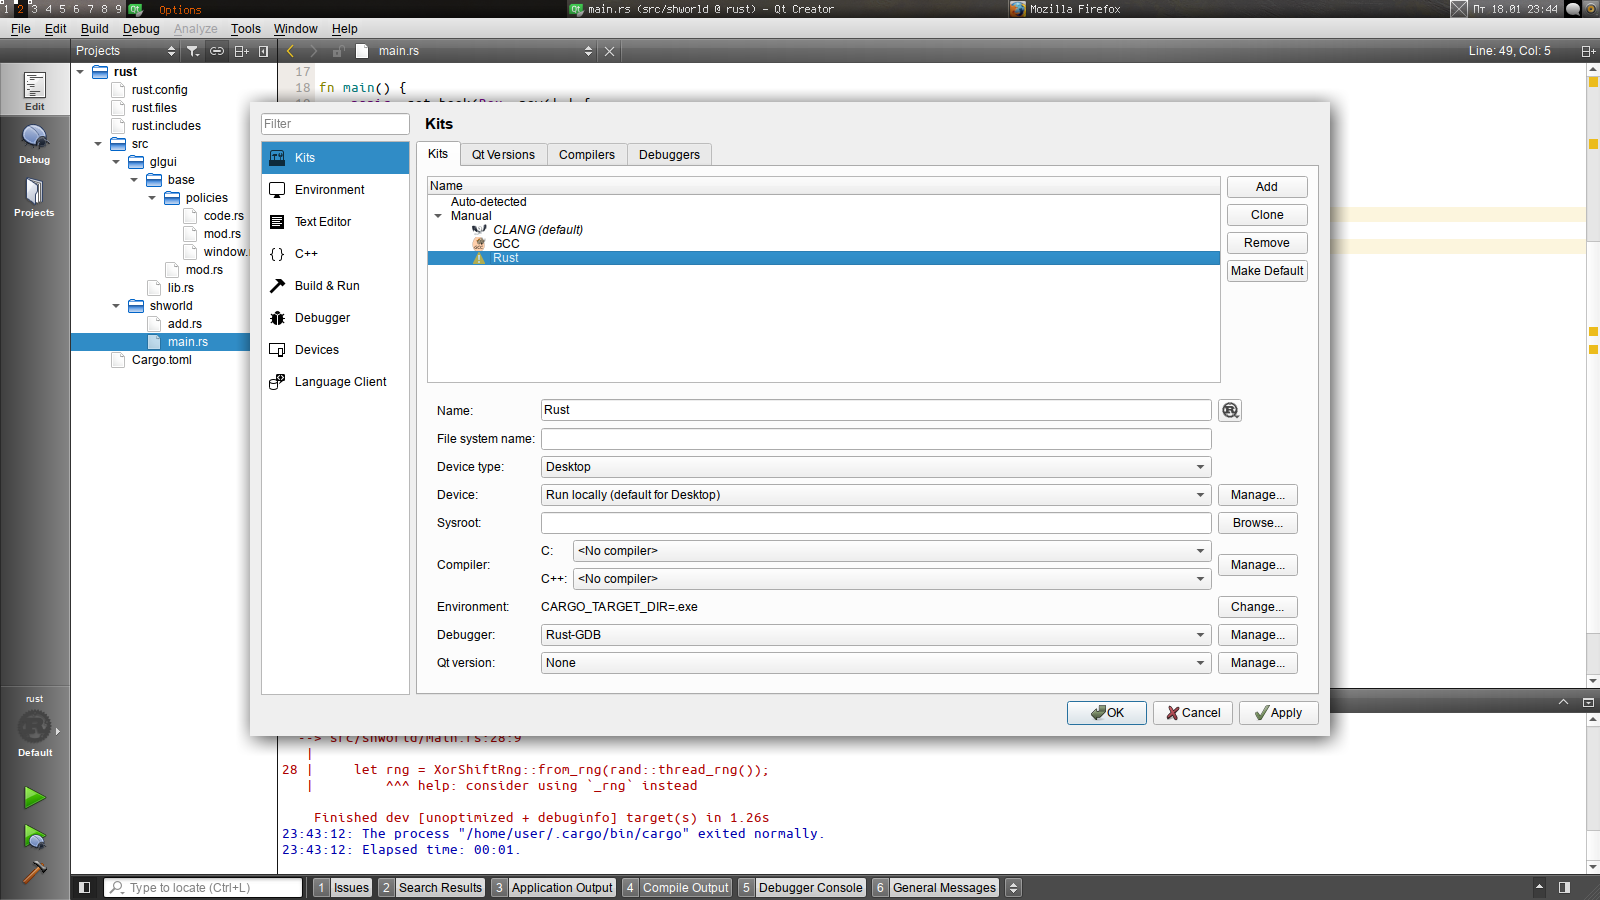Clone the selected kit
Viewport: 1600px width, 900px height.
[x=1267, y=215]
